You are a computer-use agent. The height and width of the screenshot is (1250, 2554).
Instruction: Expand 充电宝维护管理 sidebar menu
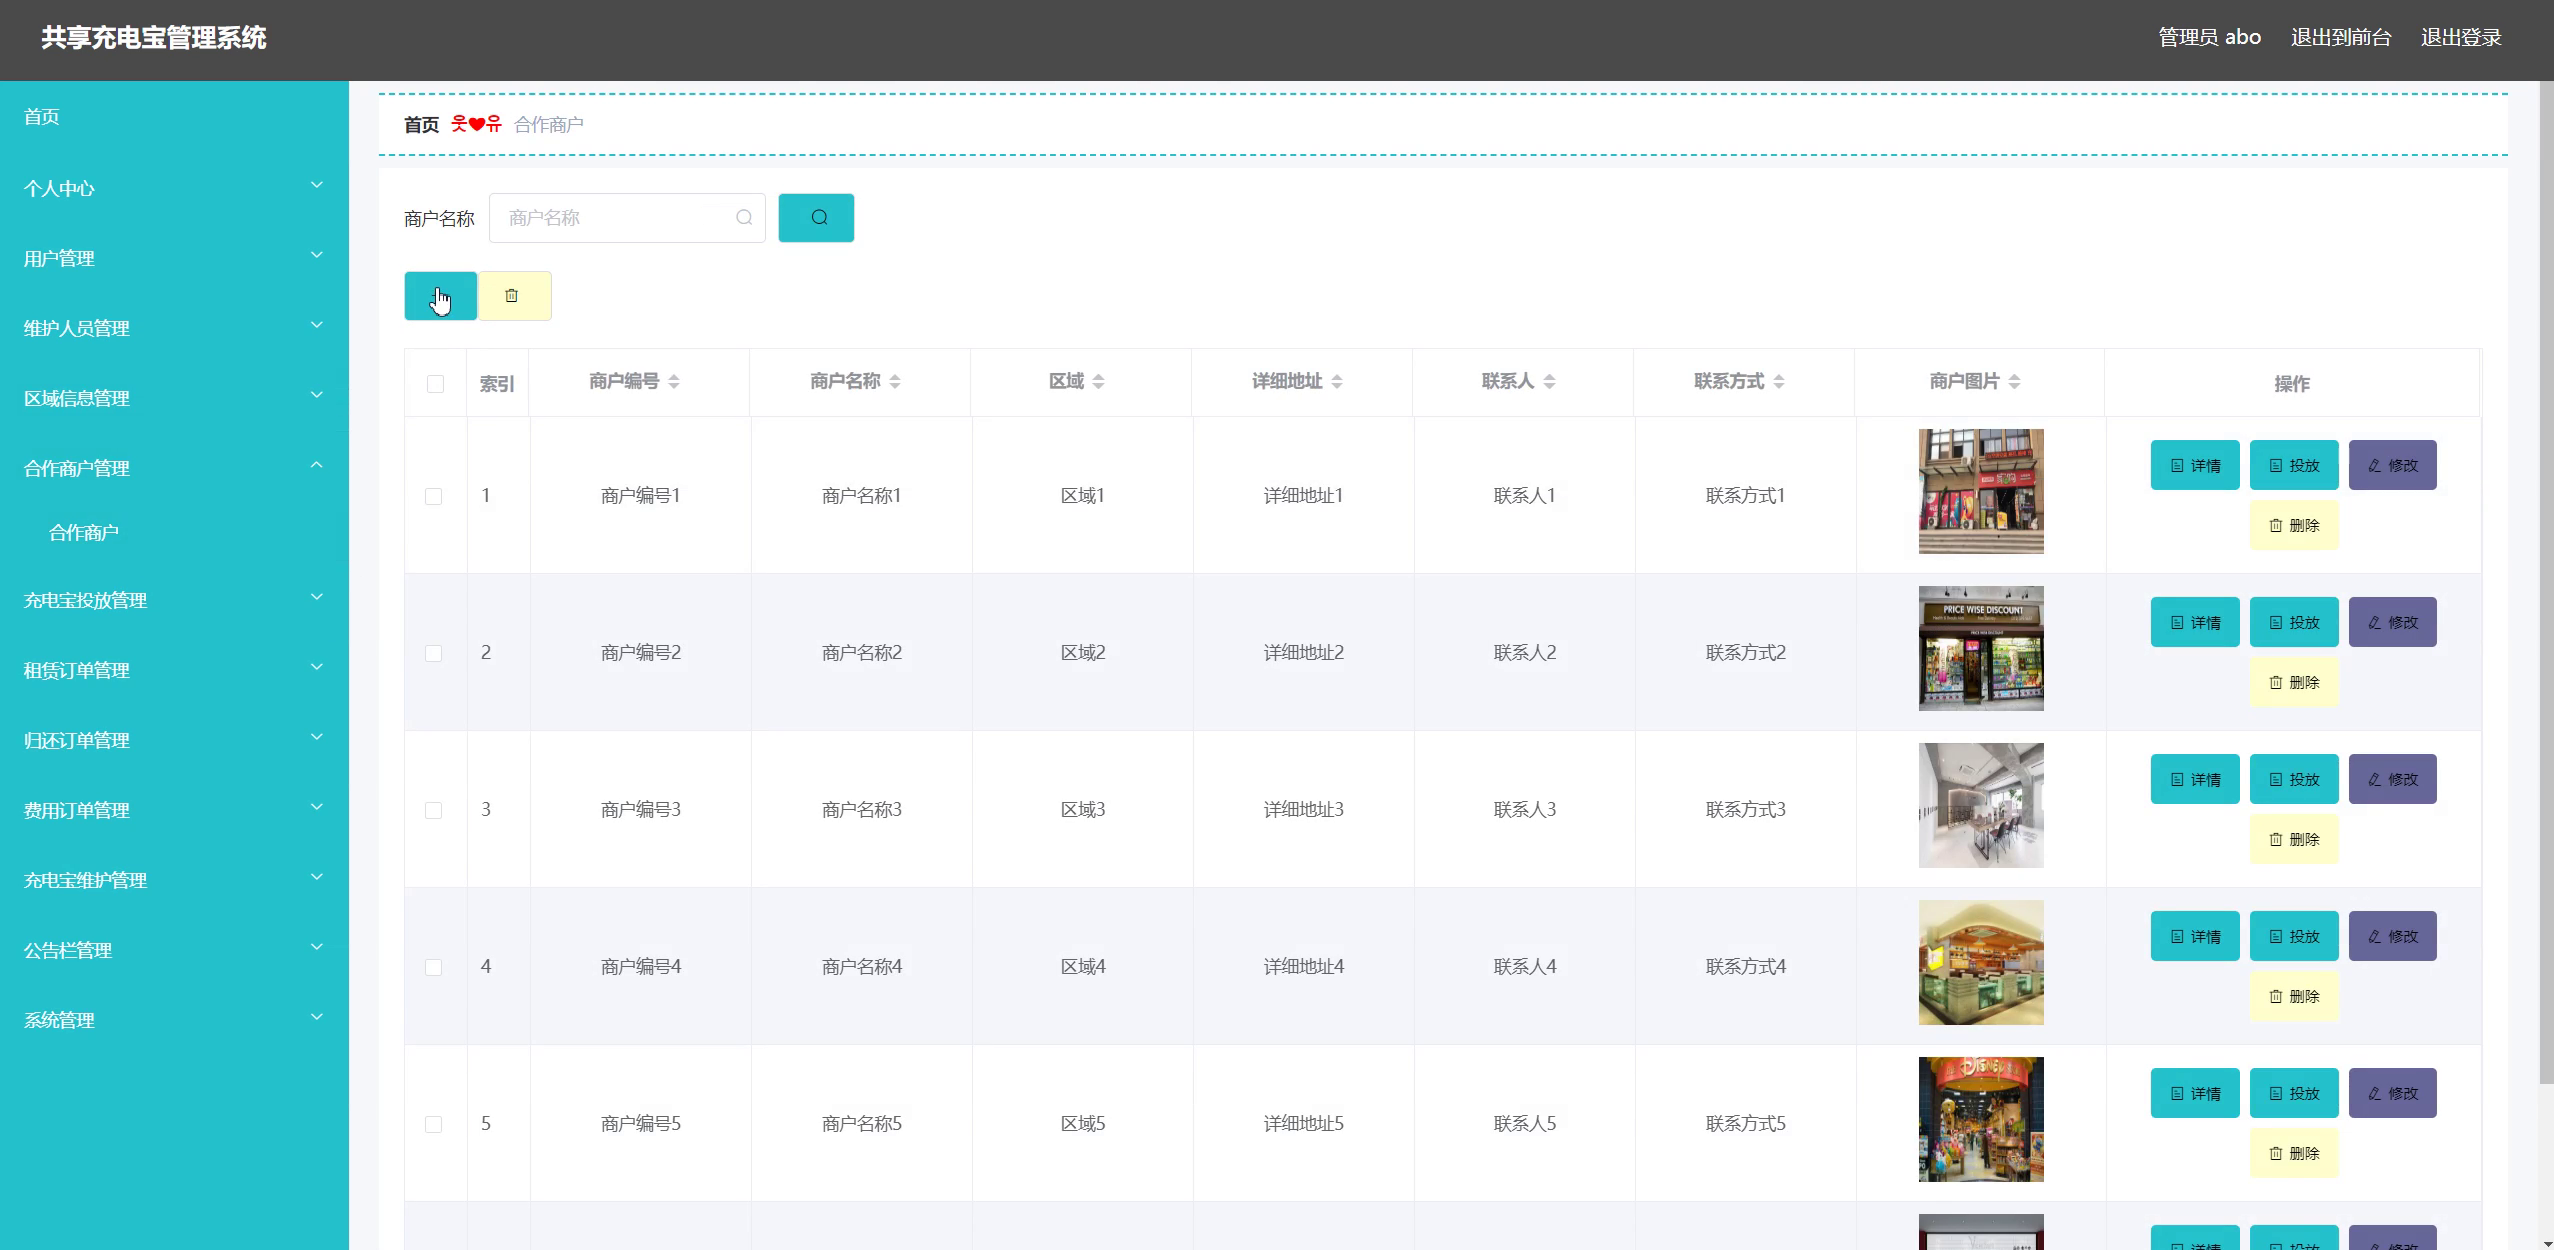coord(174,880)
